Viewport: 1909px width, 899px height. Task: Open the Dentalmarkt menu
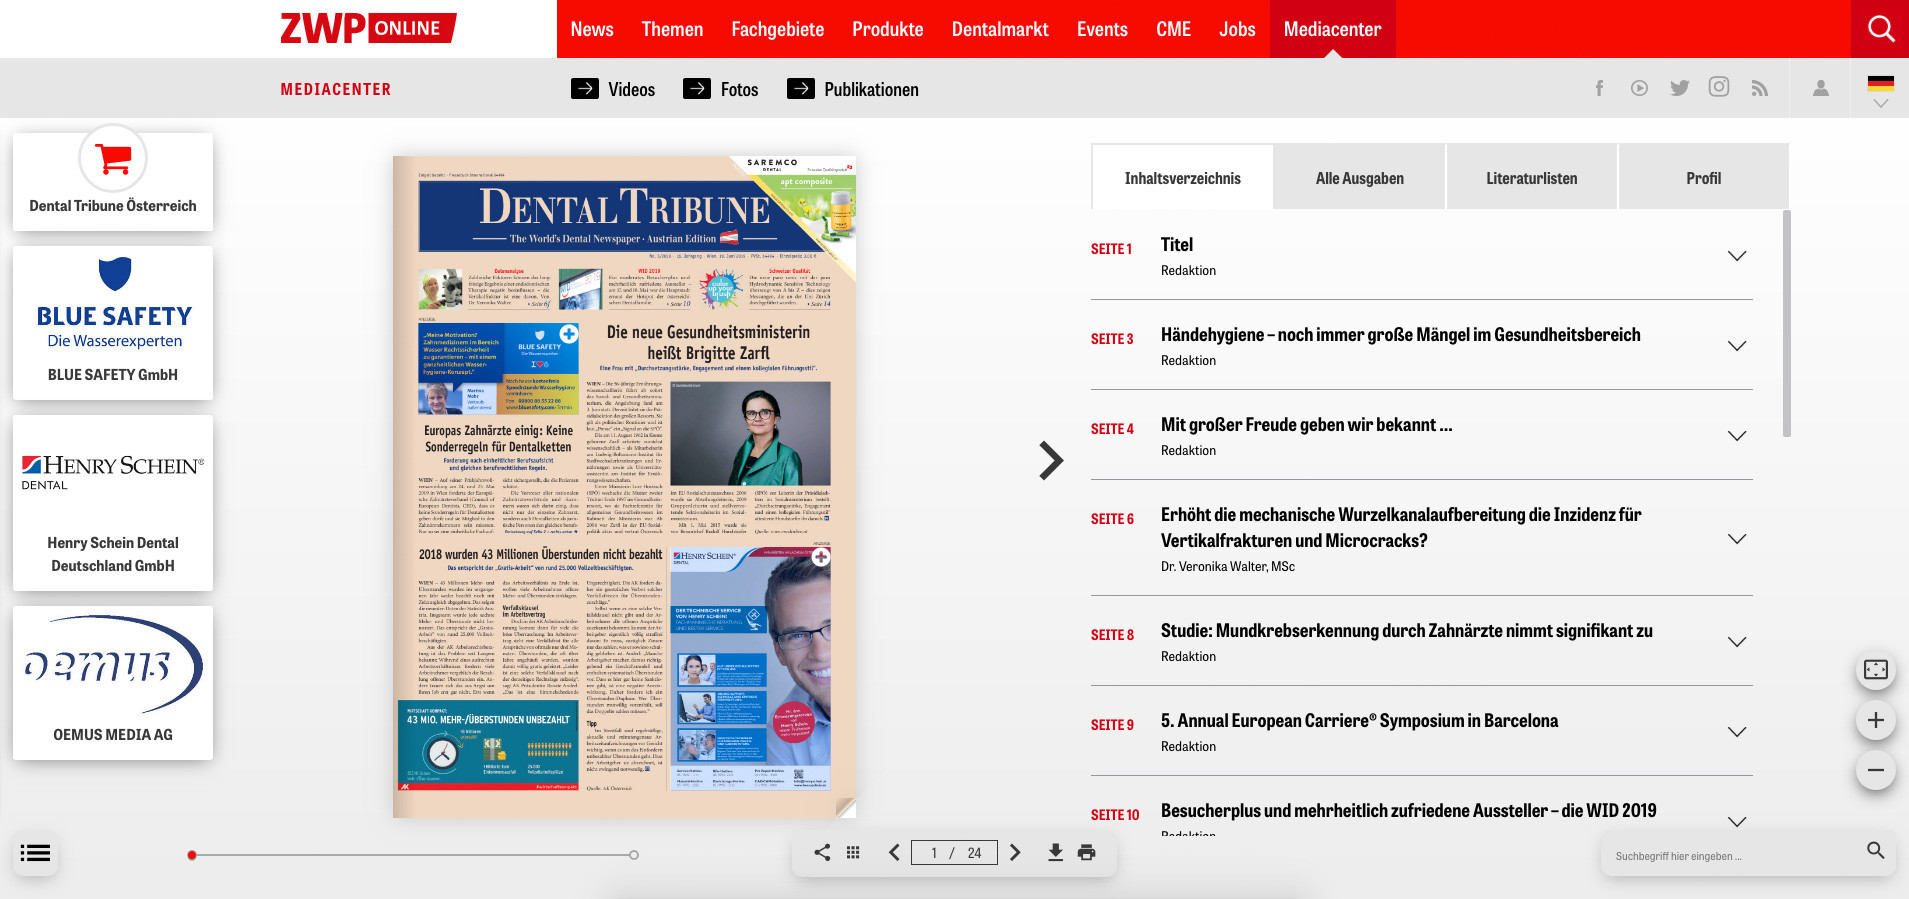point(1000,29)
